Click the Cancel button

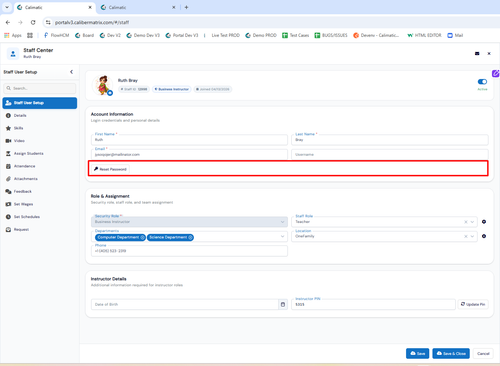tap(483, 353)
